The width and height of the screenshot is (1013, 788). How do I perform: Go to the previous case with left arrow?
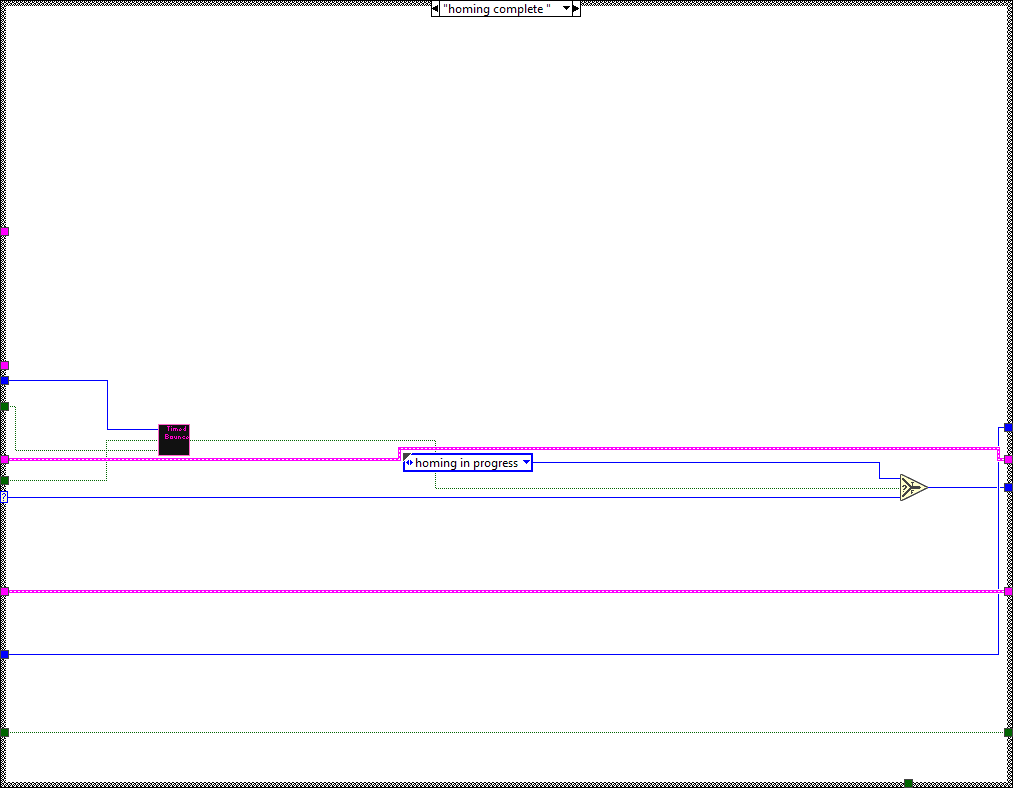click(x=436, y=9)
